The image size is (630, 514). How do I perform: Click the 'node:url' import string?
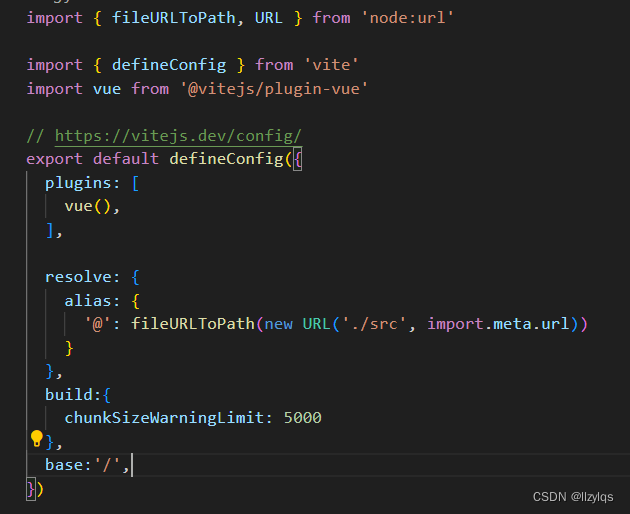click(x=407, y=18)
